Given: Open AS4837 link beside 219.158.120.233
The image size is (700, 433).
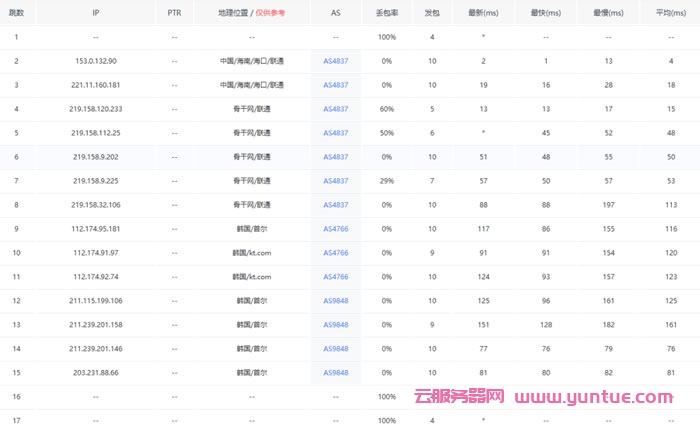Looking at the screenshot, I should click(x=336, y=109).
